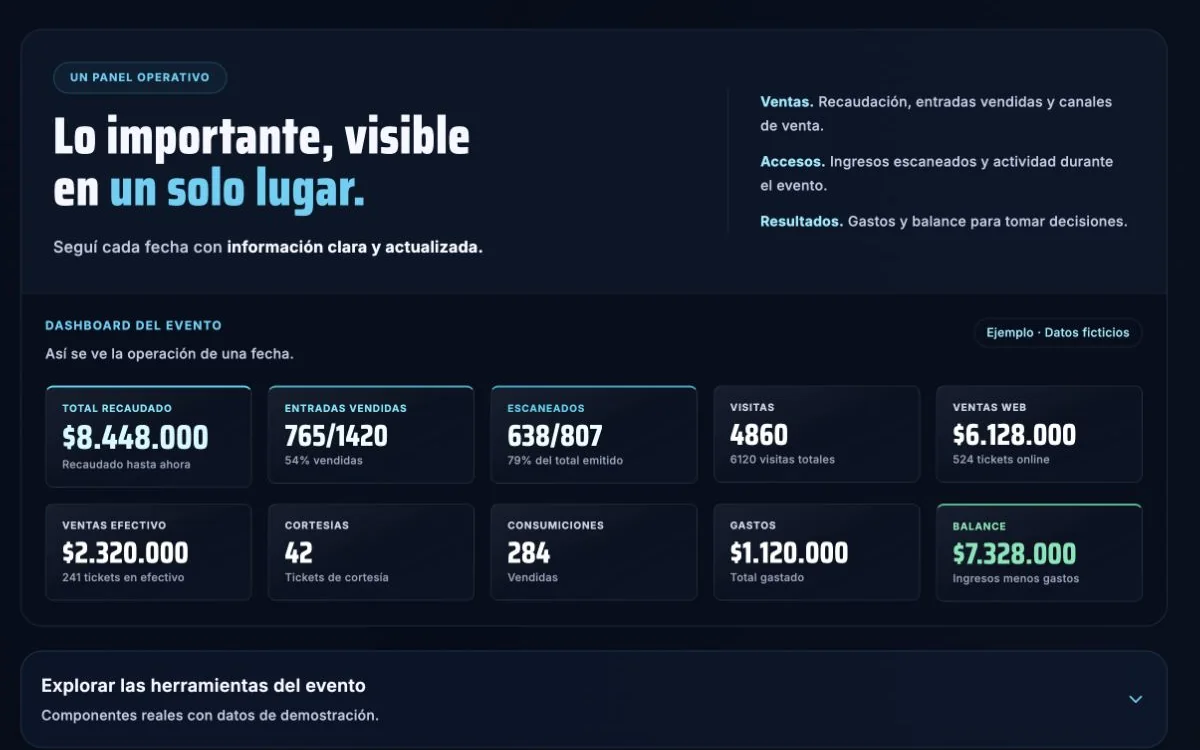This screenshot has height=750, width=1200.
Task: Click the "Ejemplo · Datos ficticios" badge
Action: (1058, 333)
